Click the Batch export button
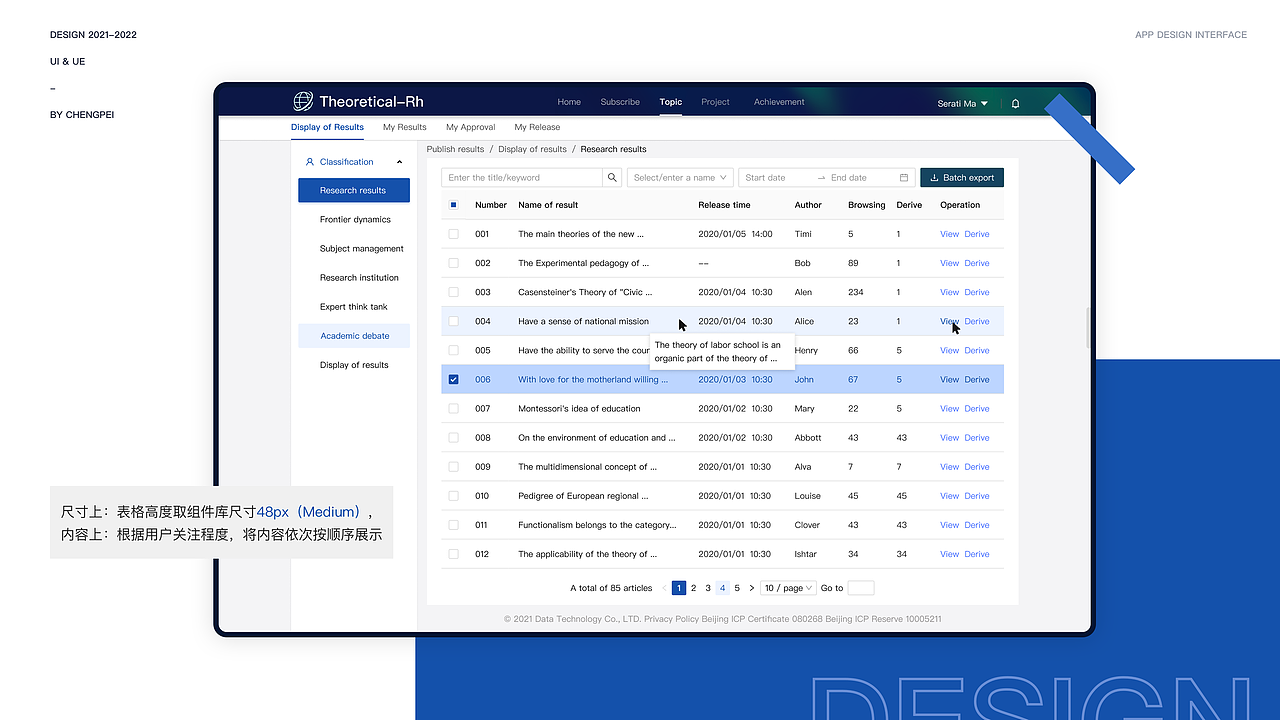Viewport: 1280px width, 720px height. 962,177
